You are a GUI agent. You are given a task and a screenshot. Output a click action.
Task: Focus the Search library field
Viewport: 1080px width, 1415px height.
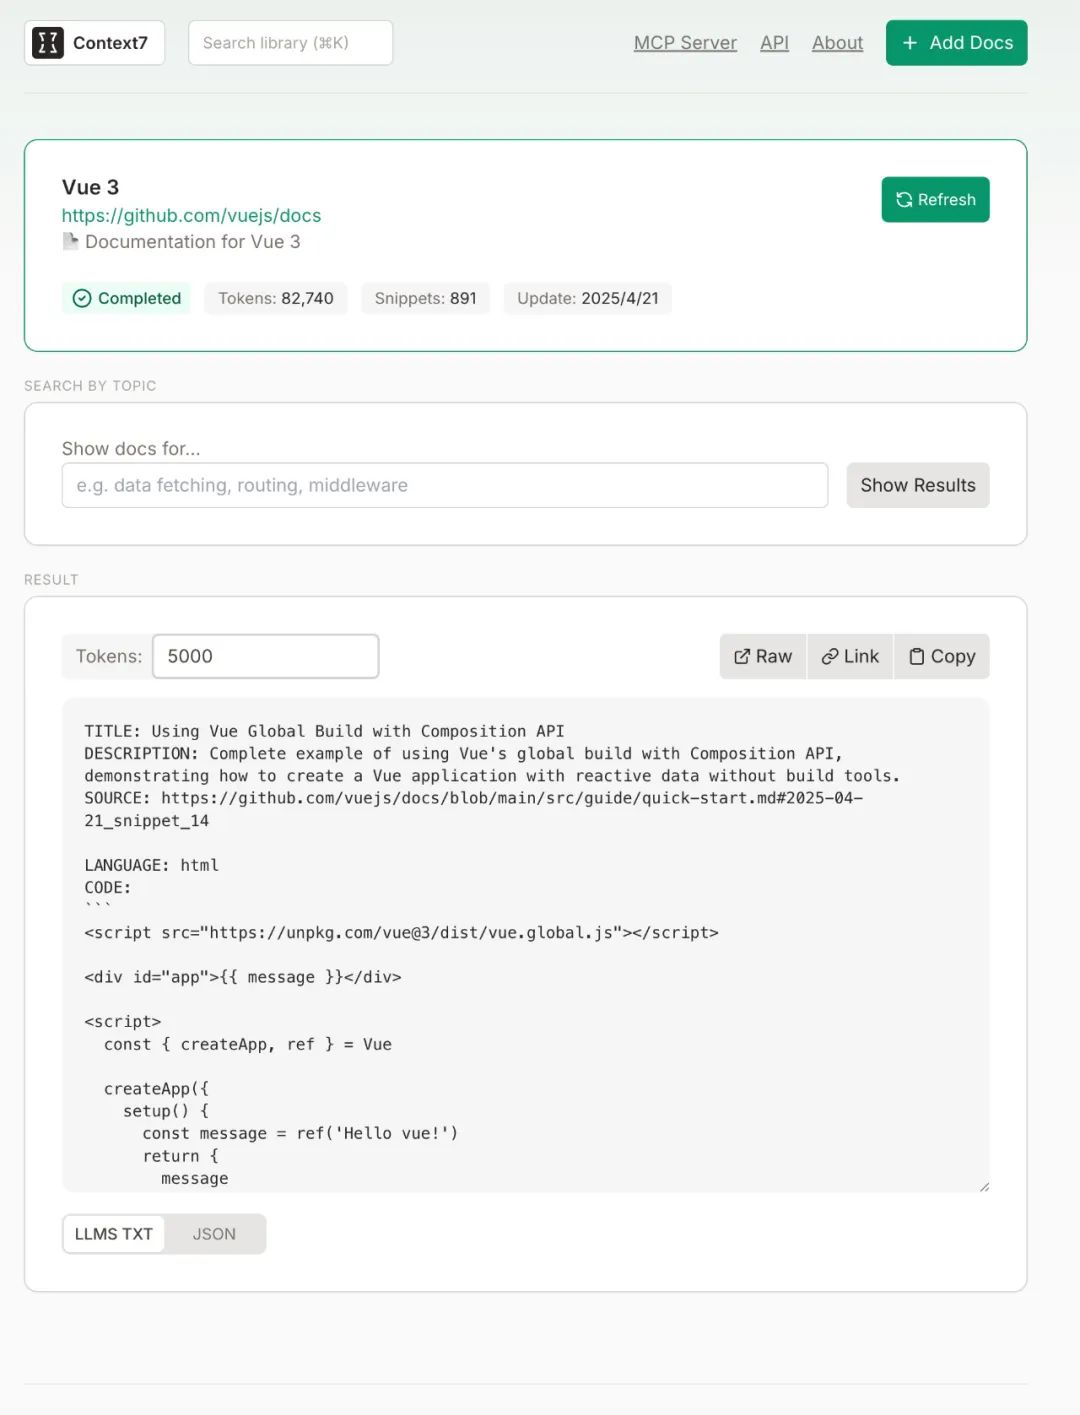click(290, 43)
